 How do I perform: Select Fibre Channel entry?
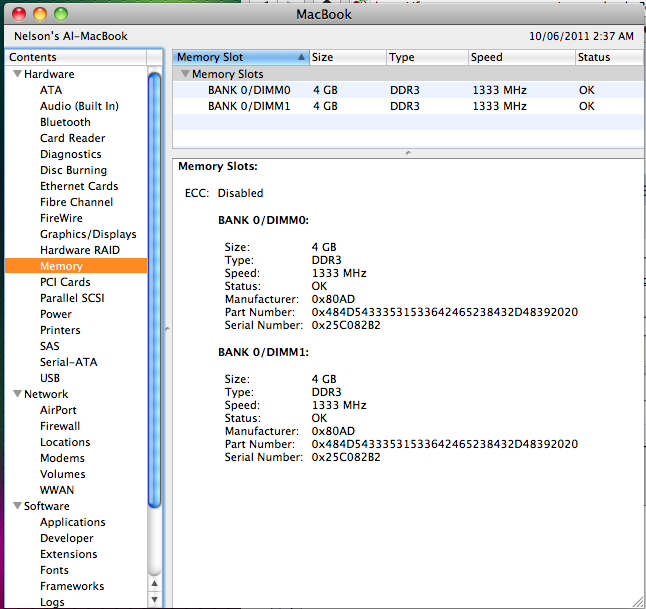pos(76,202)
